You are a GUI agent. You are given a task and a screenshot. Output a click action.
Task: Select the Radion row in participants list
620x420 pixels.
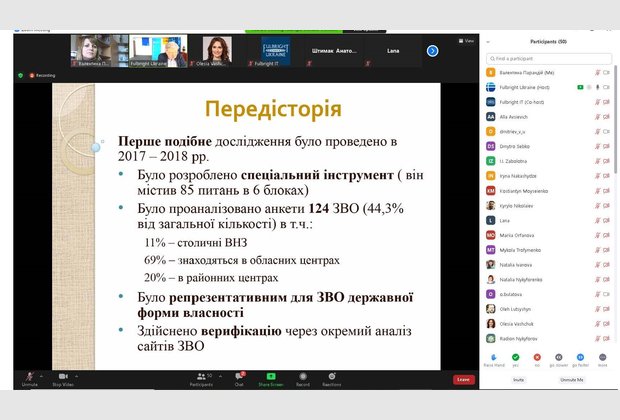click(548, 339)
